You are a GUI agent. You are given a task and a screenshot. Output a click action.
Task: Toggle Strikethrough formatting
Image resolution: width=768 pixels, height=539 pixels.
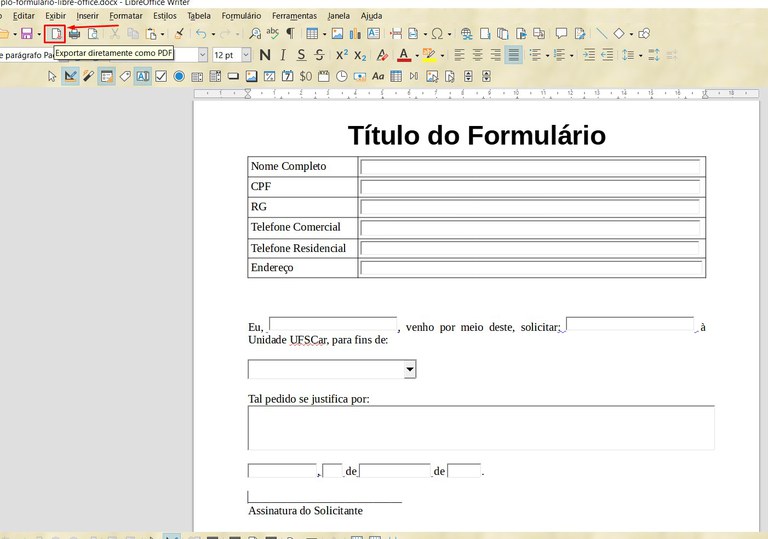coord(319,55)
